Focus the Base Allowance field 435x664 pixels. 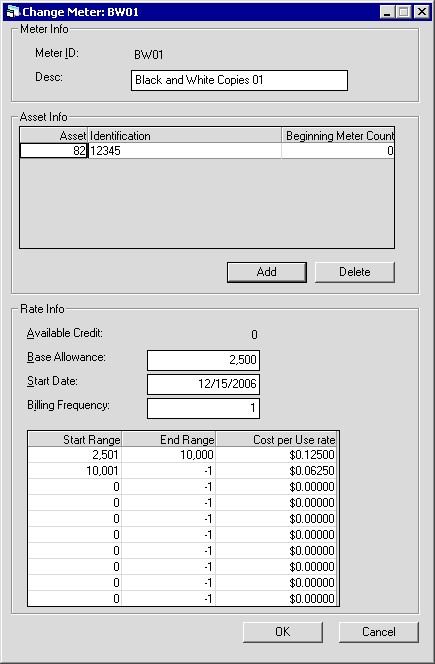coord(203,360)
